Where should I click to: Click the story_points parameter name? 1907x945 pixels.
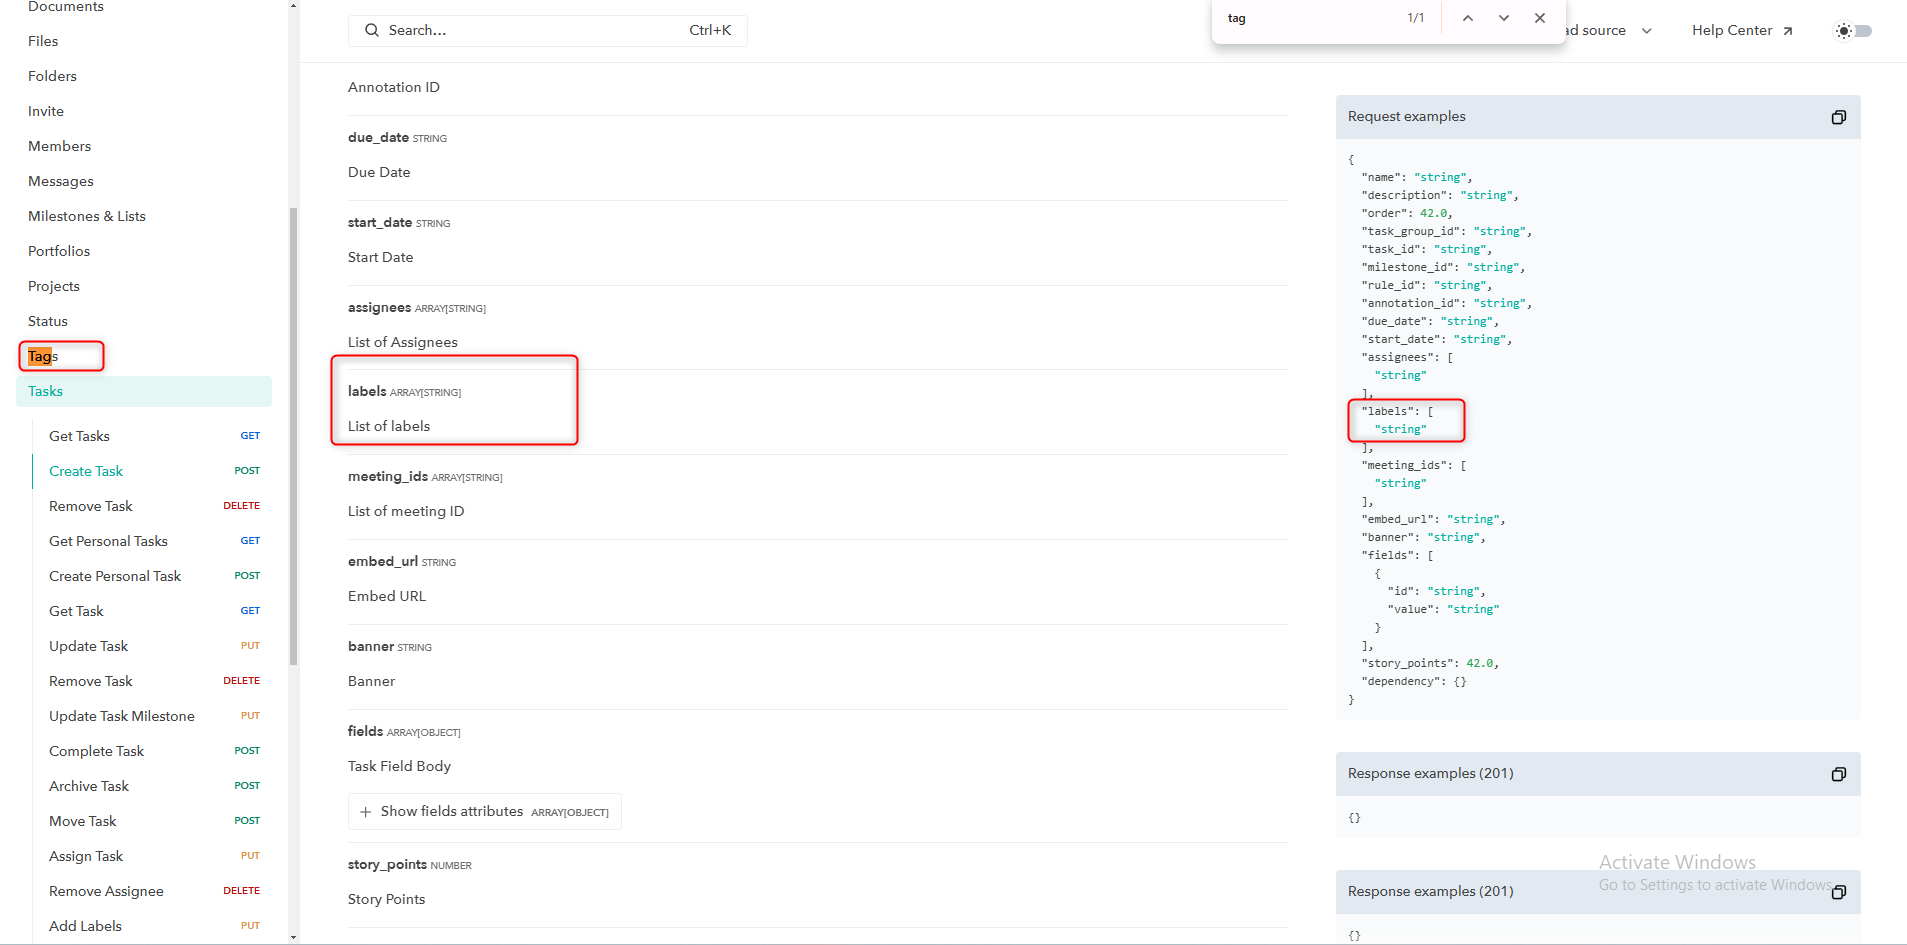point(387,864)
